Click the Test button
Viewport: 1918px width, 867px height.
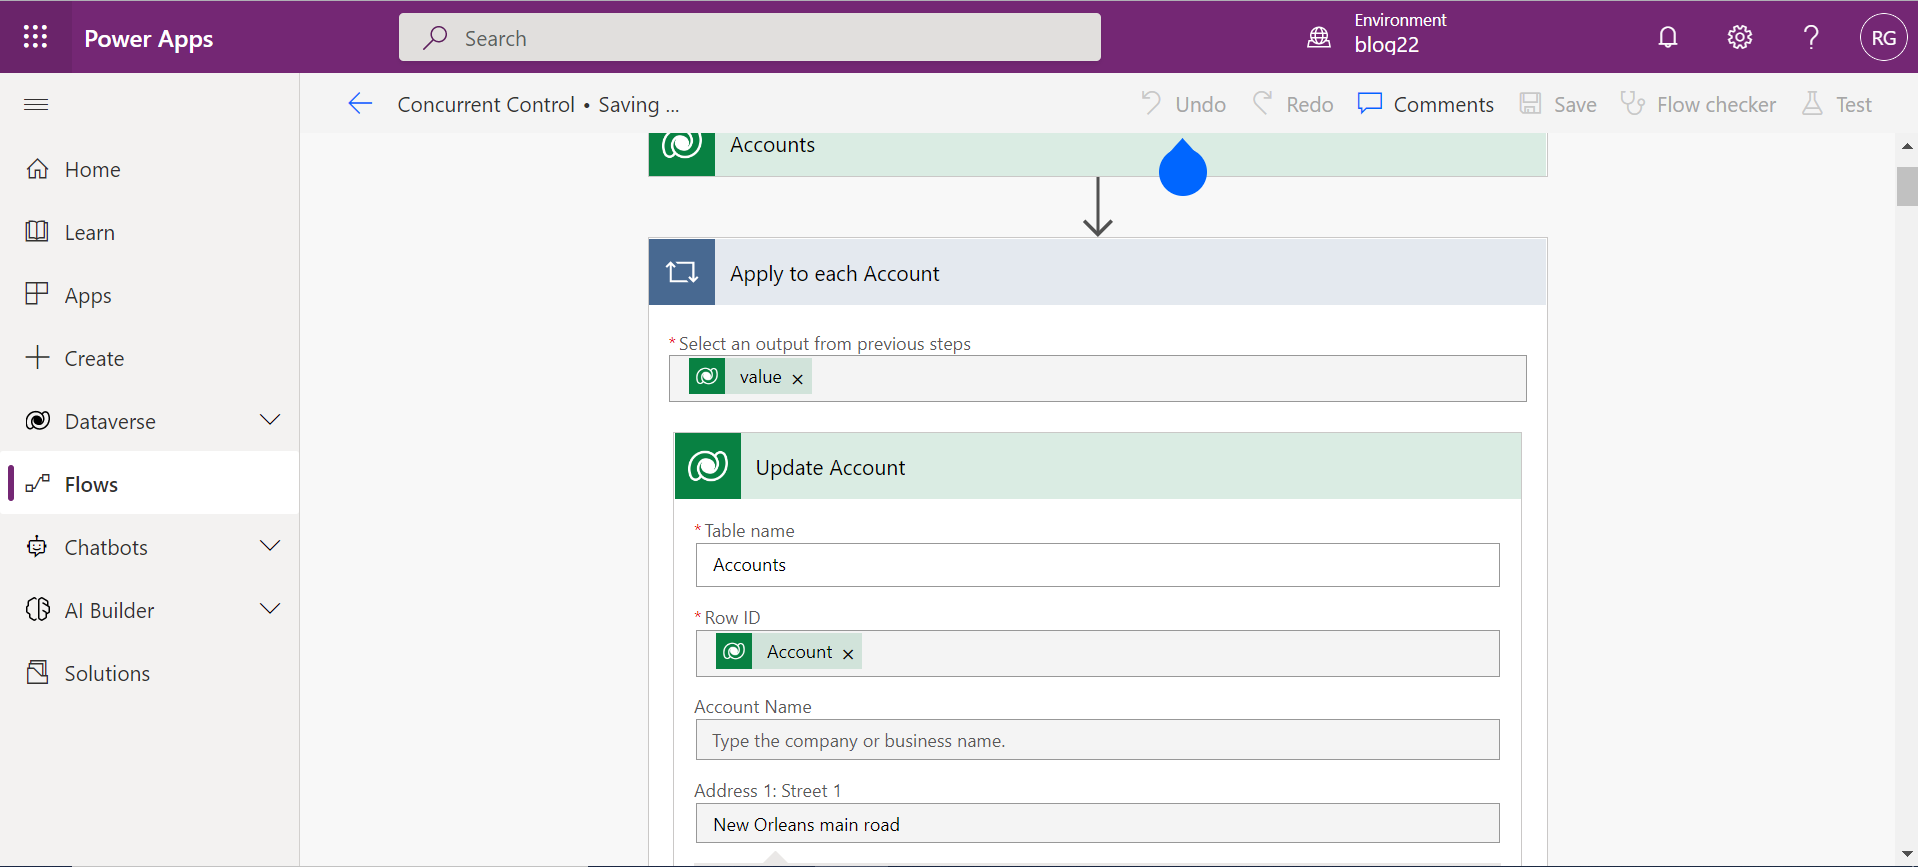point(1836,104)
